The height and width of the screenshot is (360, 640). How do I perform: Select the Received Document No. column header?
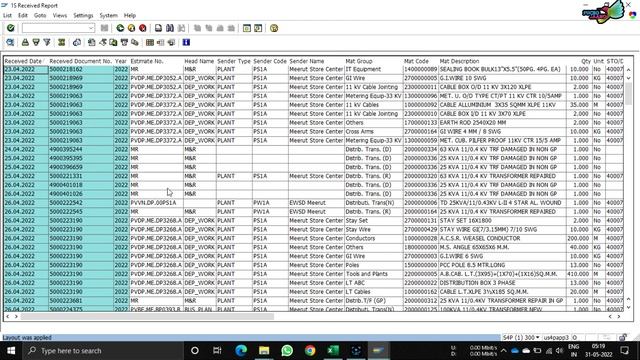81,61
